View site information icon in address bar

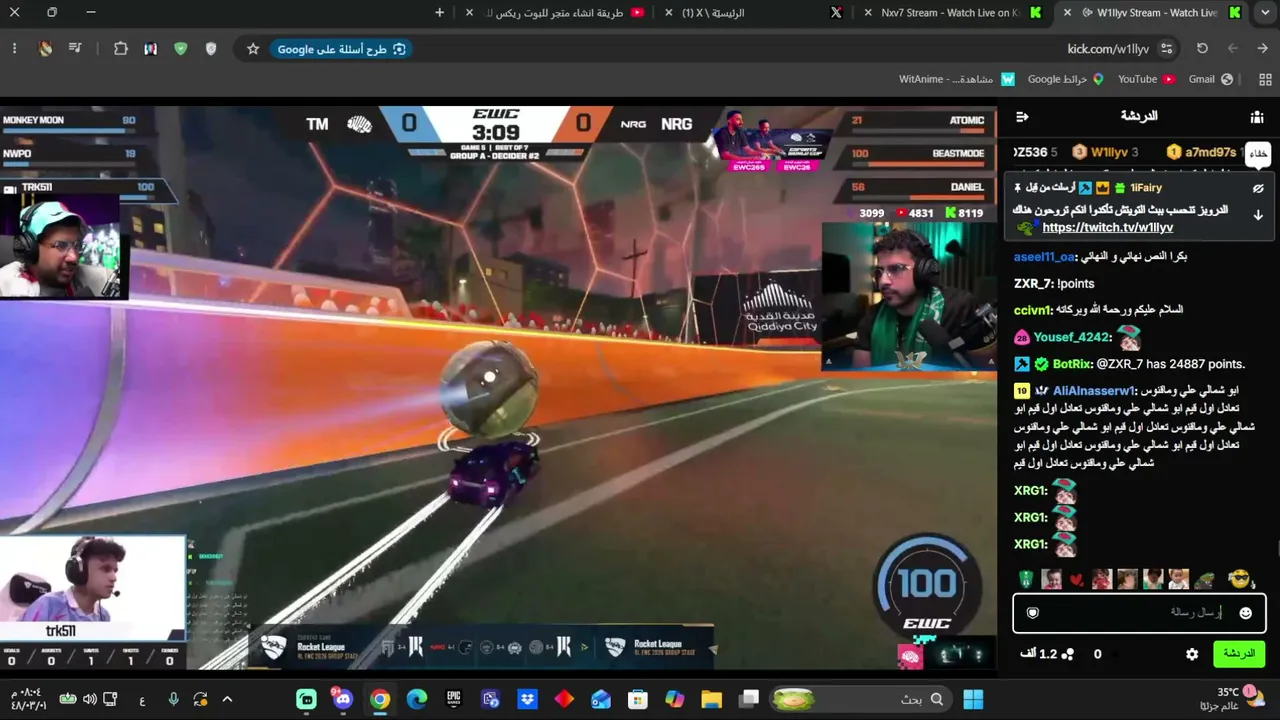pyautogui.click(x=1166, y=49)
